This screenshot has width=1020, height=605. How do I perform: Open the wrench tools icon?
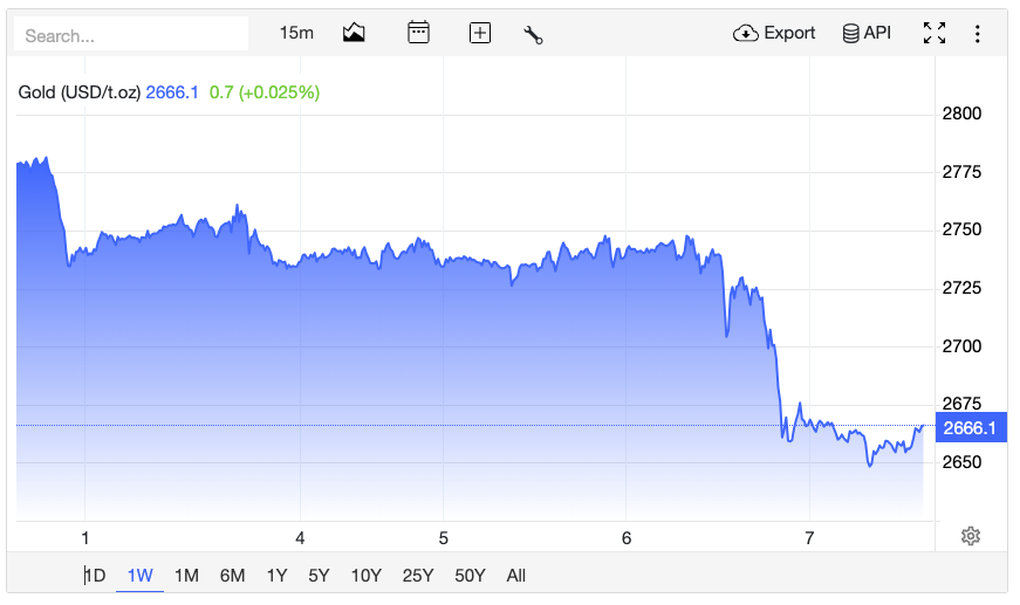pos(533,35)
